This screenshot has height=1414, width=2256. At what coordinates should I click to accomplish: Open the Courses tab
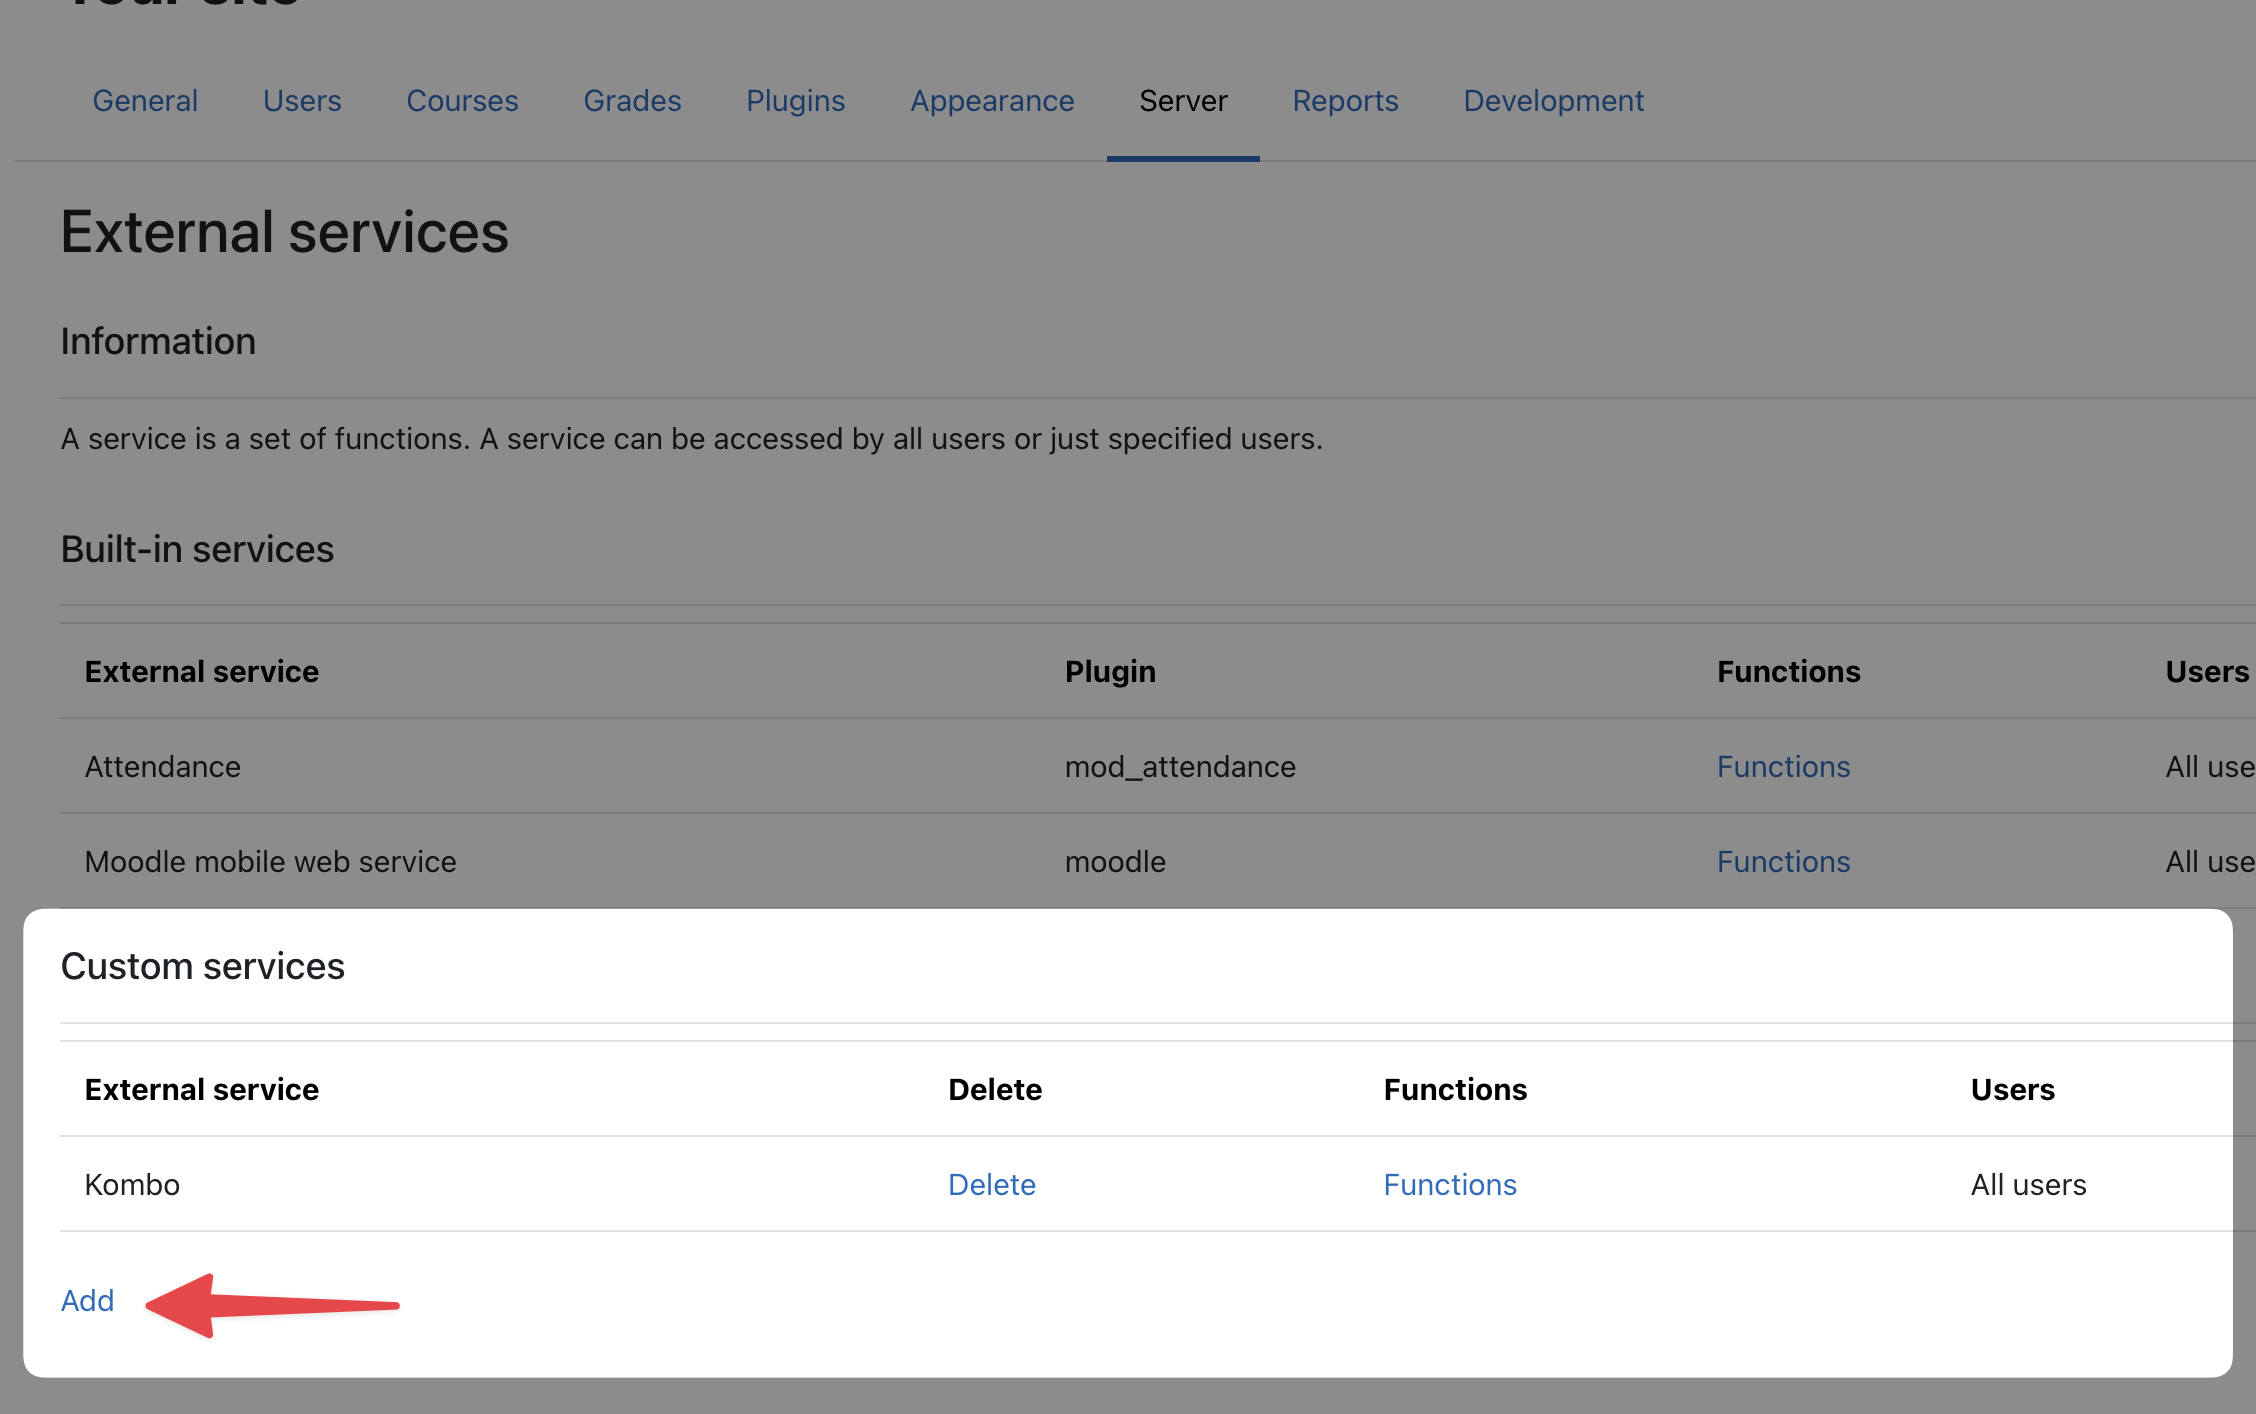(462, 101)
